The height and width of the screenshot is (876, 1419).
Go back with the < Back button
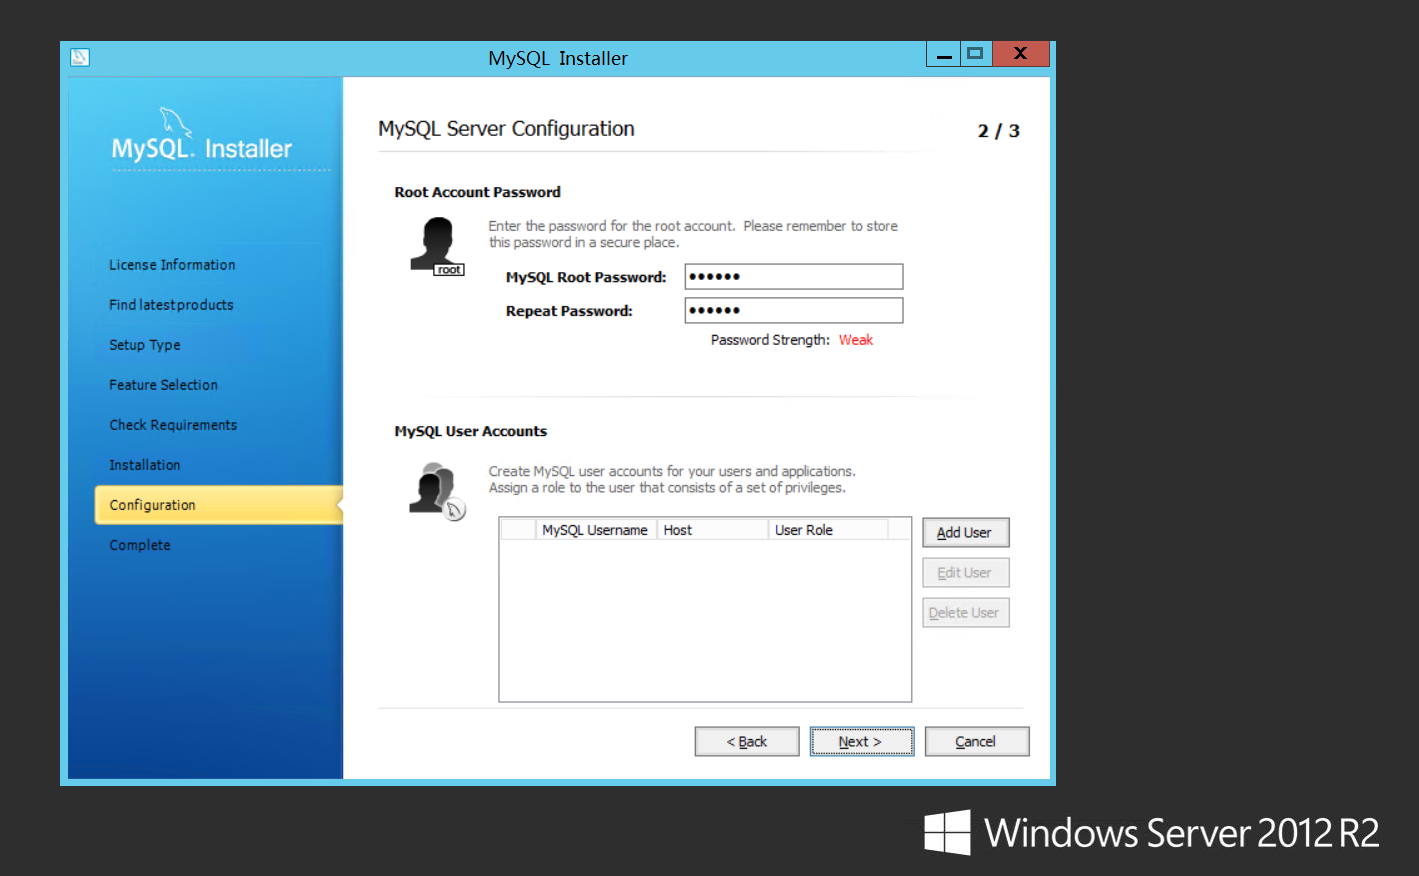[747, 742]
